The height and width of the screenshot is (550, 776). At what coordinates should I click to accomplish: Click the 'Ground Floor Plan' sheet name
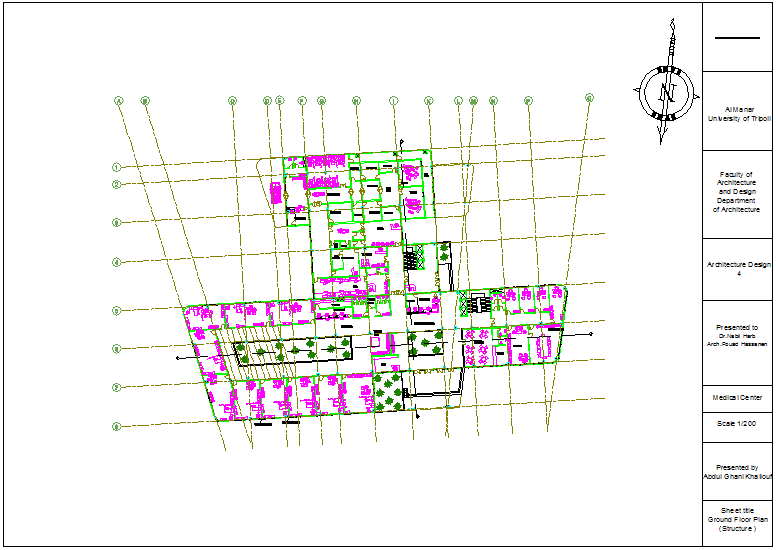tap(738, 520)
